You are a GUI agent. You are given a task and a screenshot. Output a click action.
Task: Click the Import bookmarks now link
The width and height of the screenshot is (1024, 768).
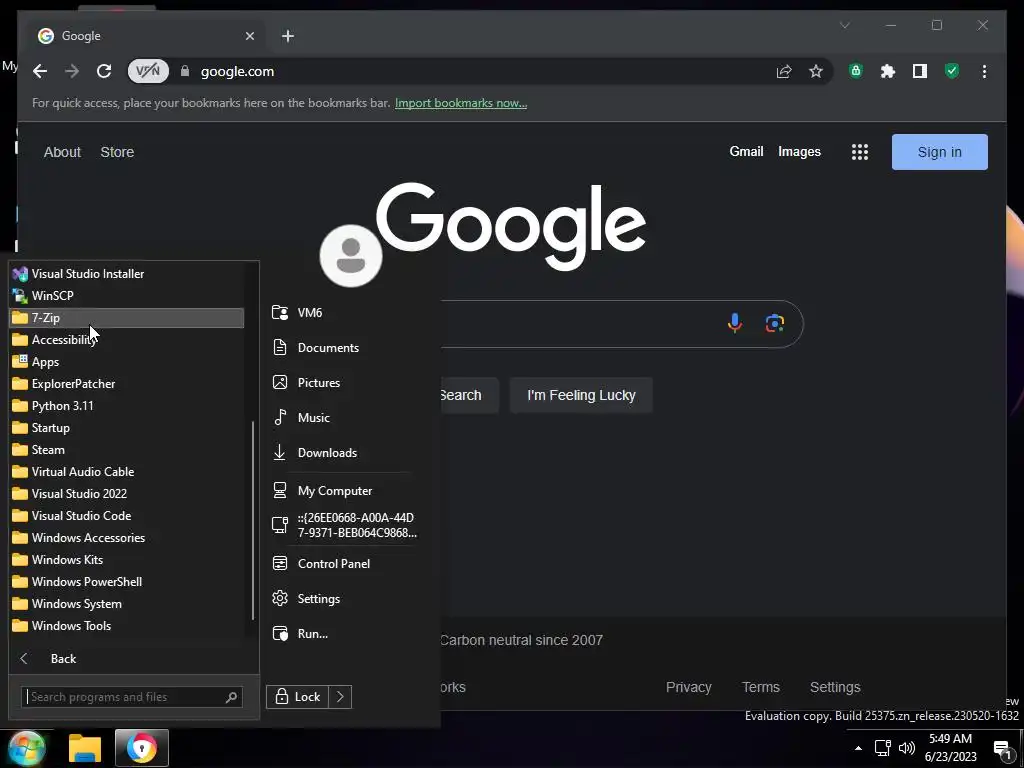pyautogui.click(x=461, y=103)
